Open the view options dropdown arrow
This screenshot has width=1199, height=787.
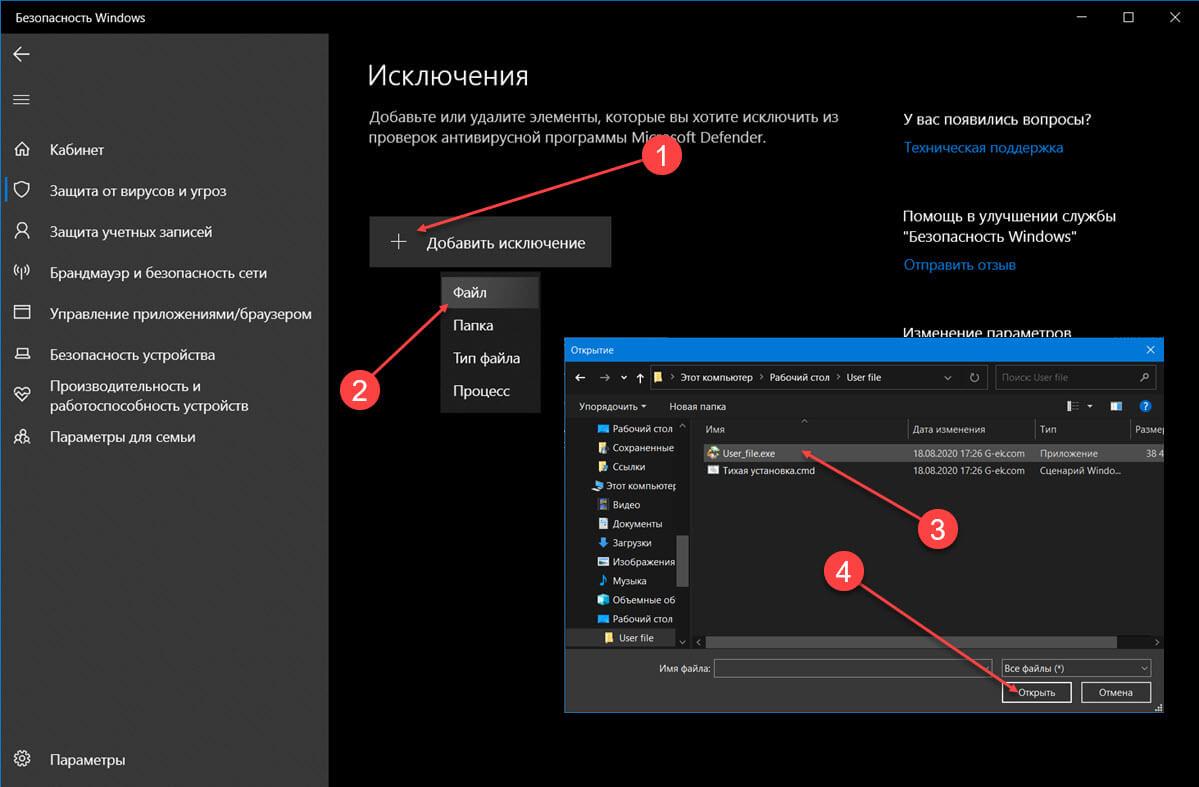point(1090,406)
